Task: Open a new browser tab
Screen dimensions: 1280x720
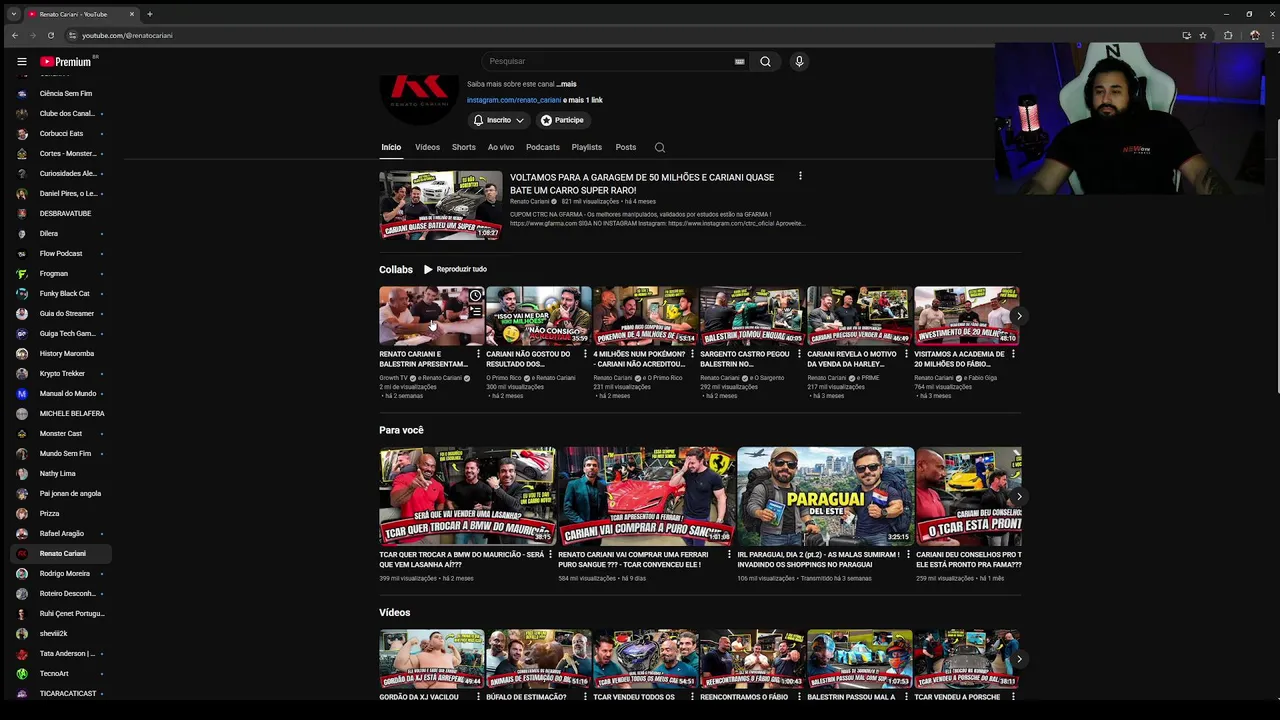Action: click(x=150, y=14)
